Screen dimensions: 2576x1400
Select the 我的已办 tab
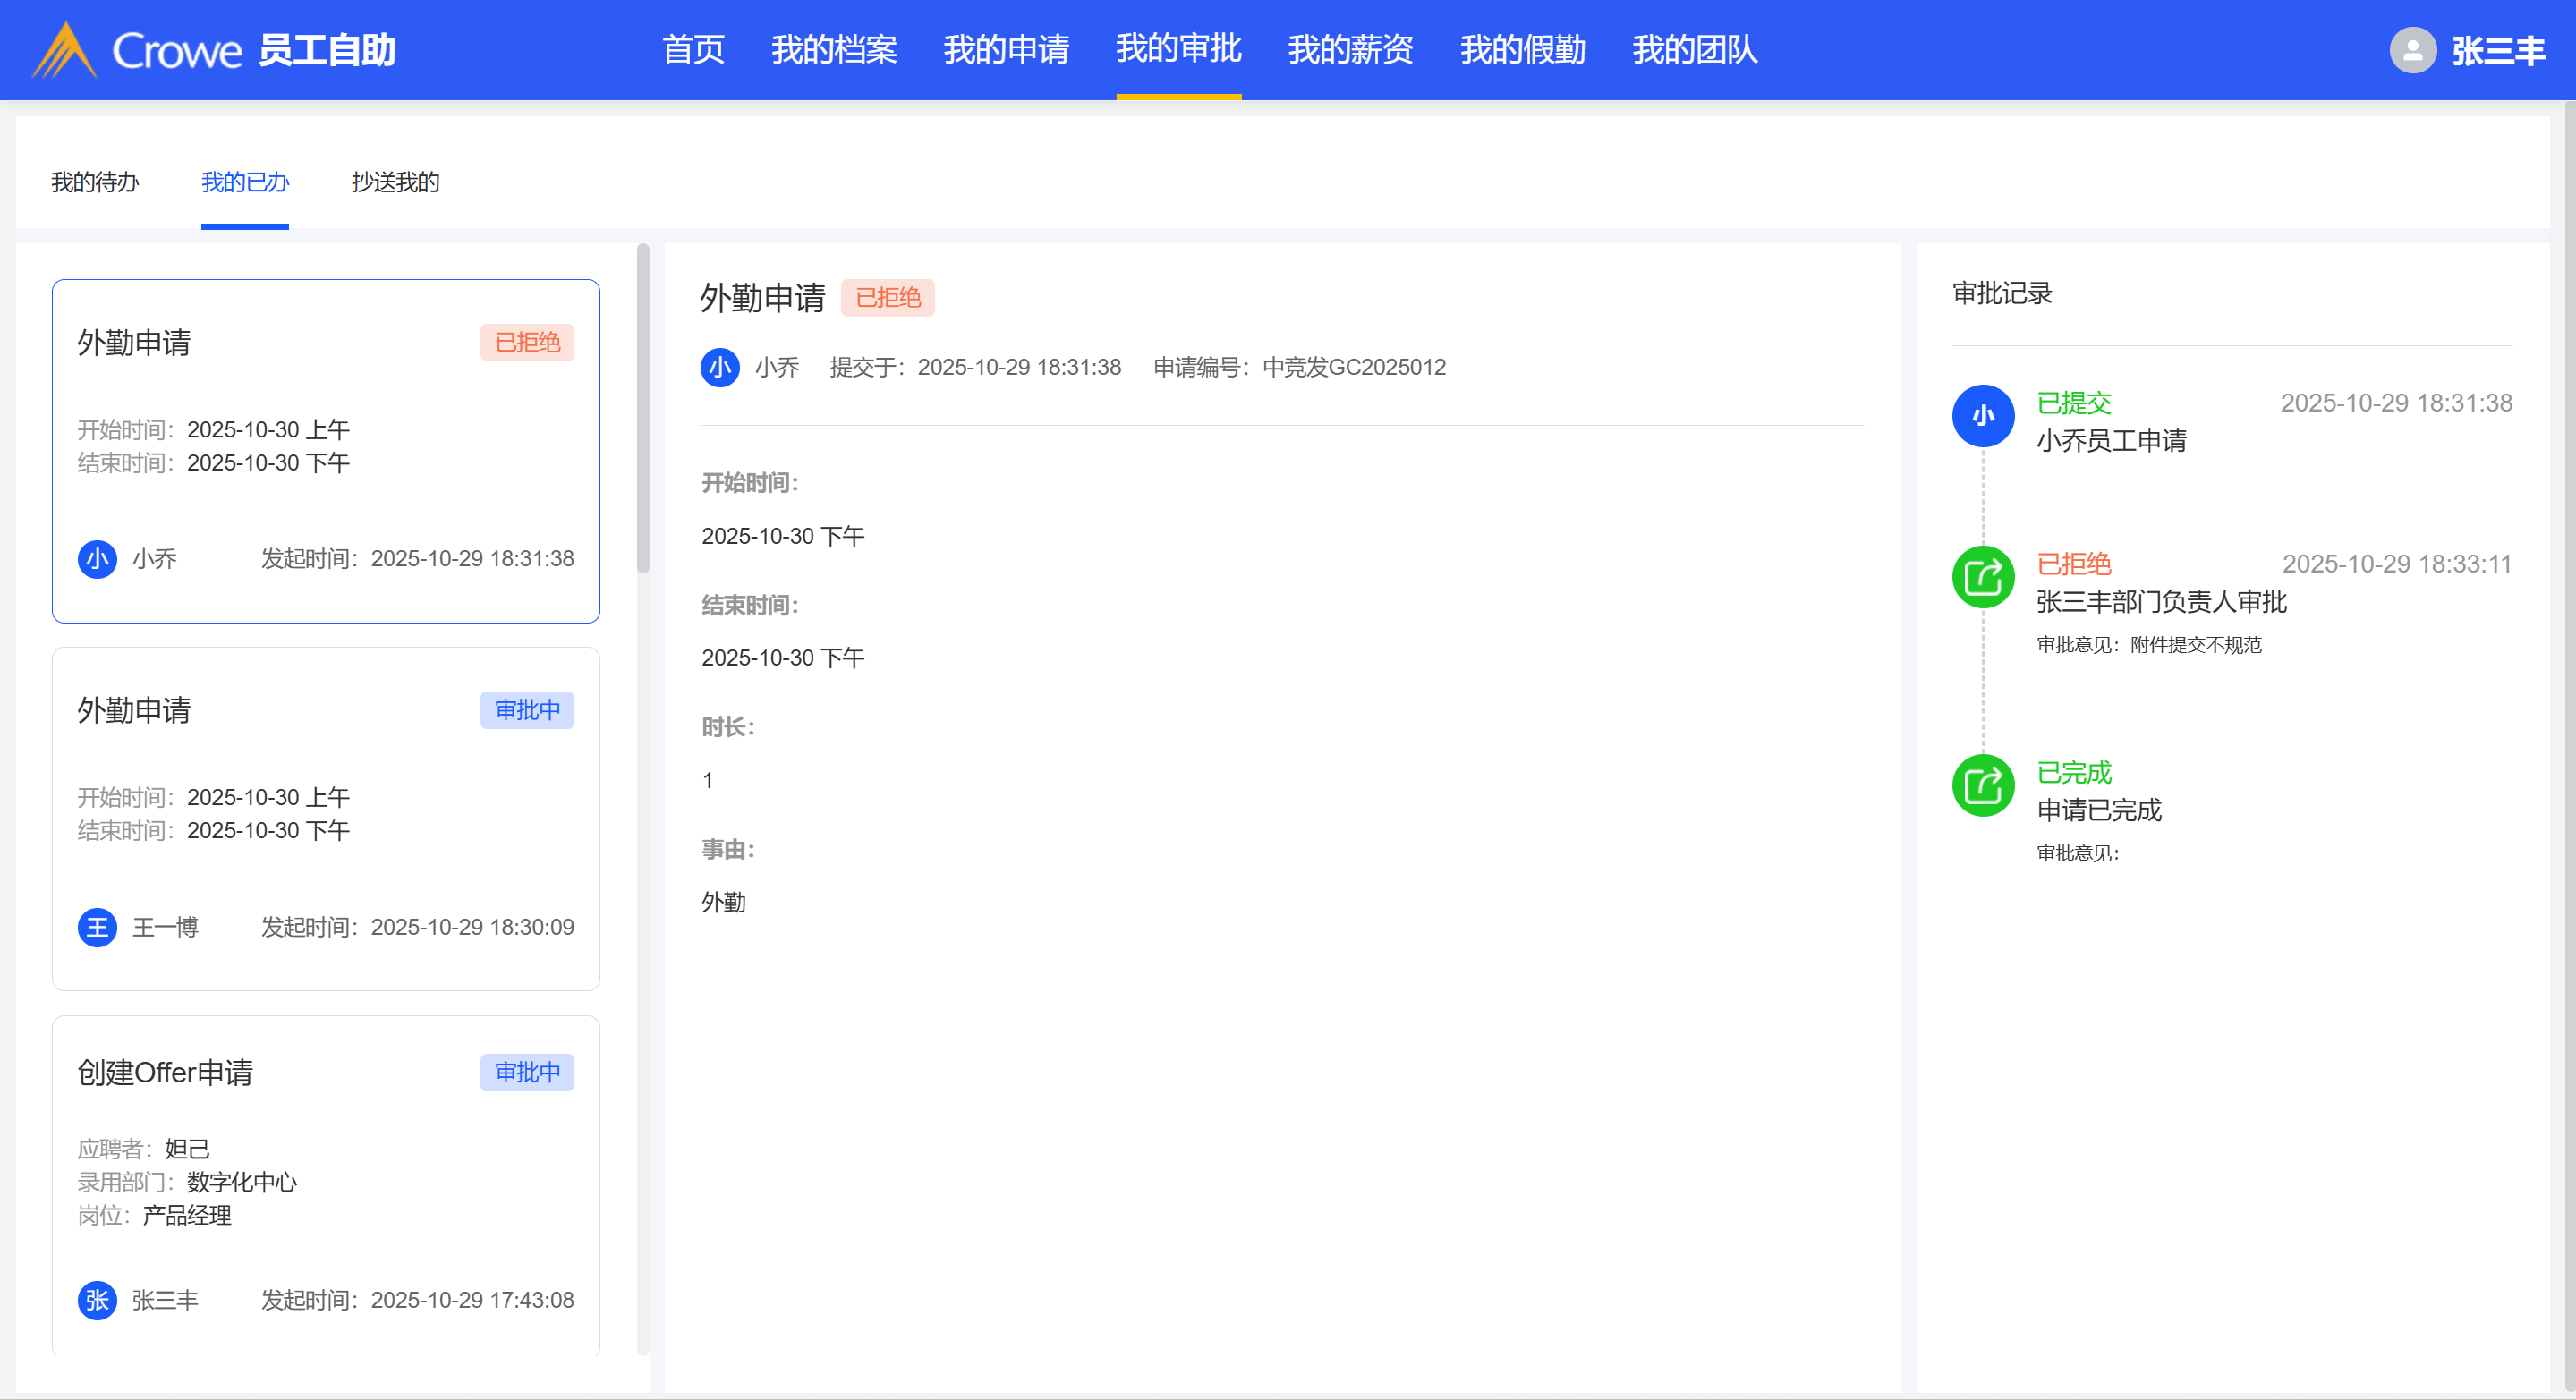245,182
